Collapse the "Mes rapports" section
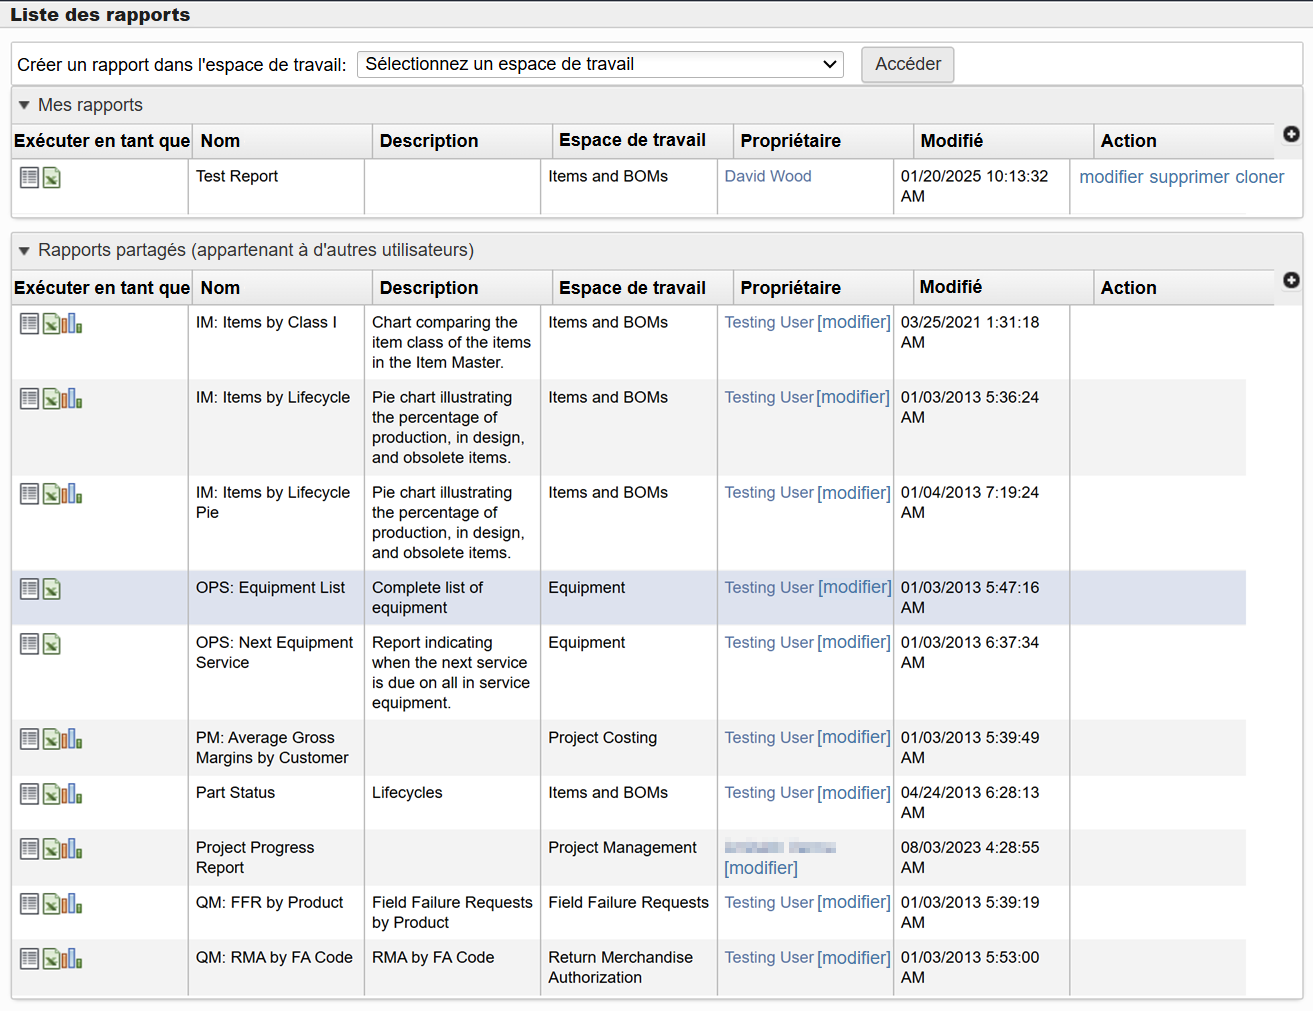The image size is (1313, 1011). coord(25,105)
